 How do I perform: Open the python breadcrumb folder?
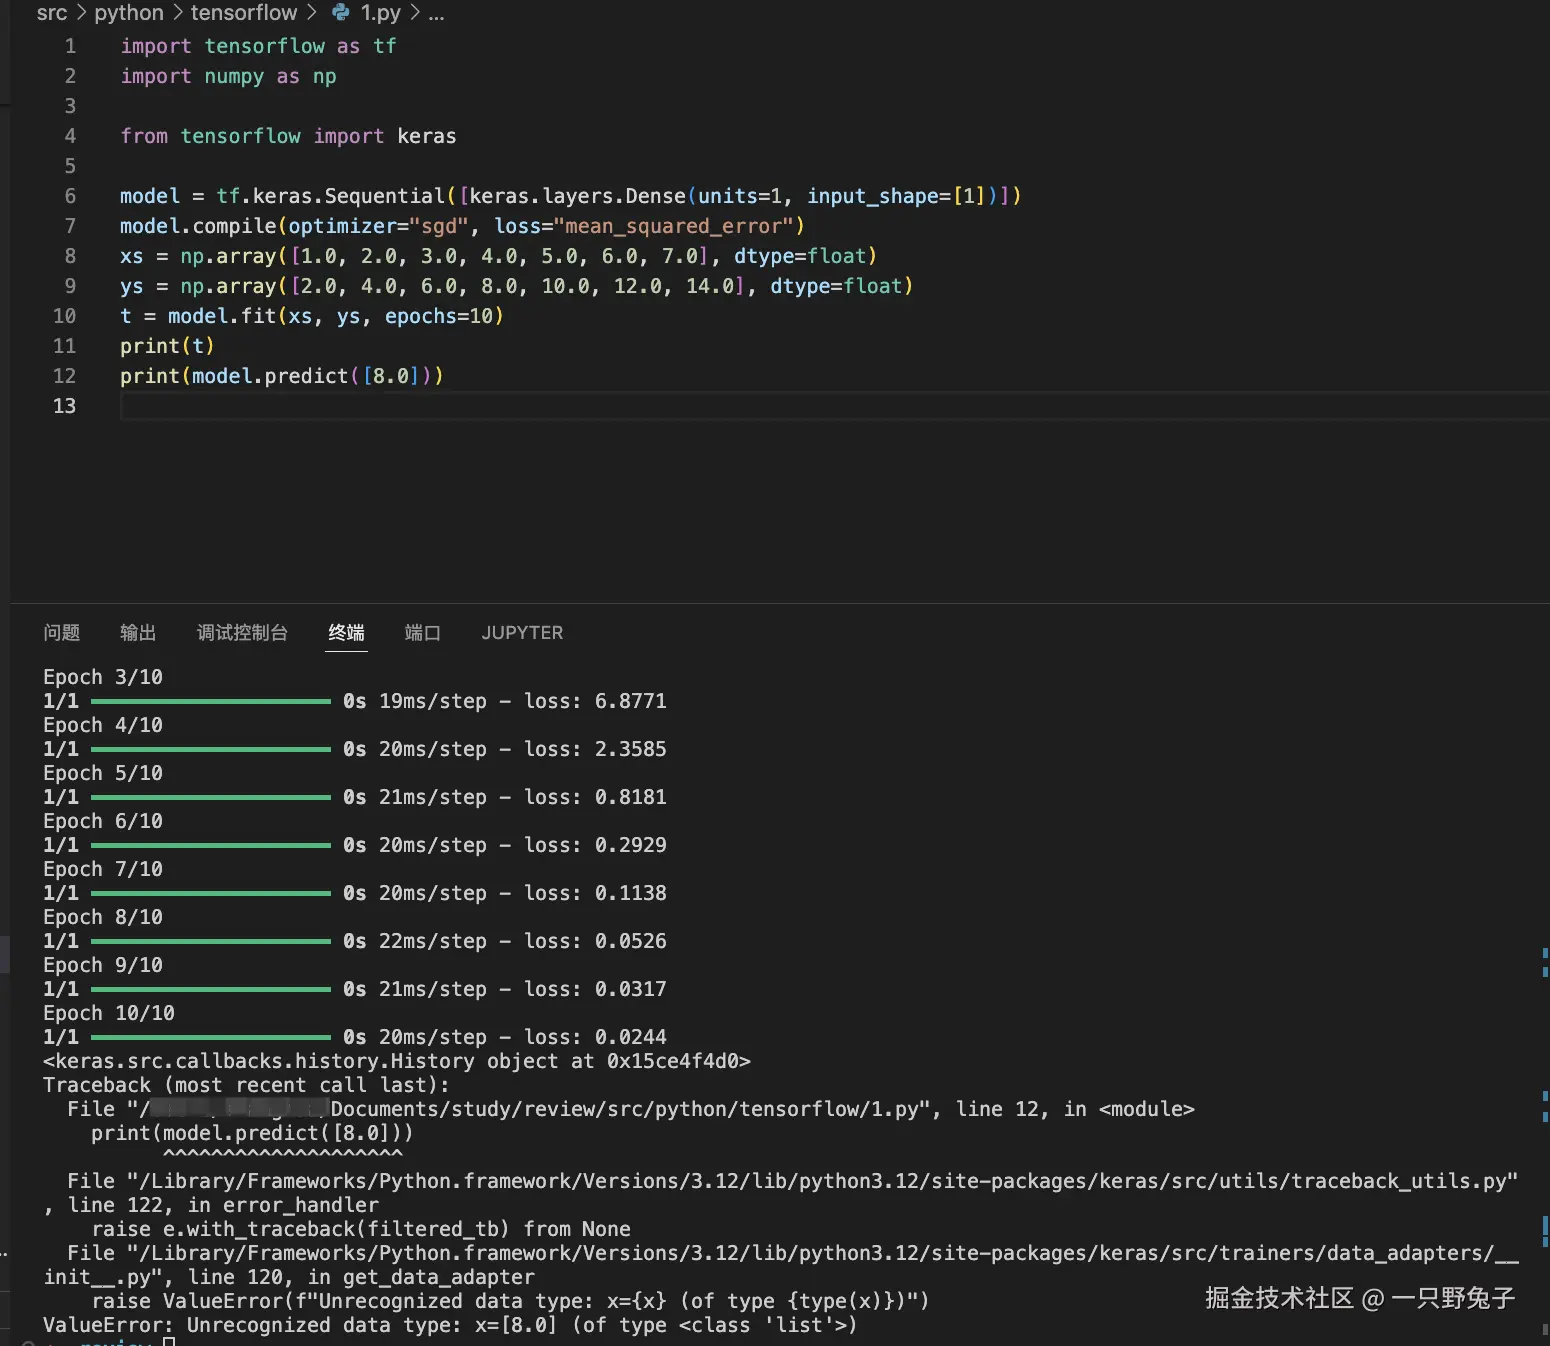coord(128,13)
